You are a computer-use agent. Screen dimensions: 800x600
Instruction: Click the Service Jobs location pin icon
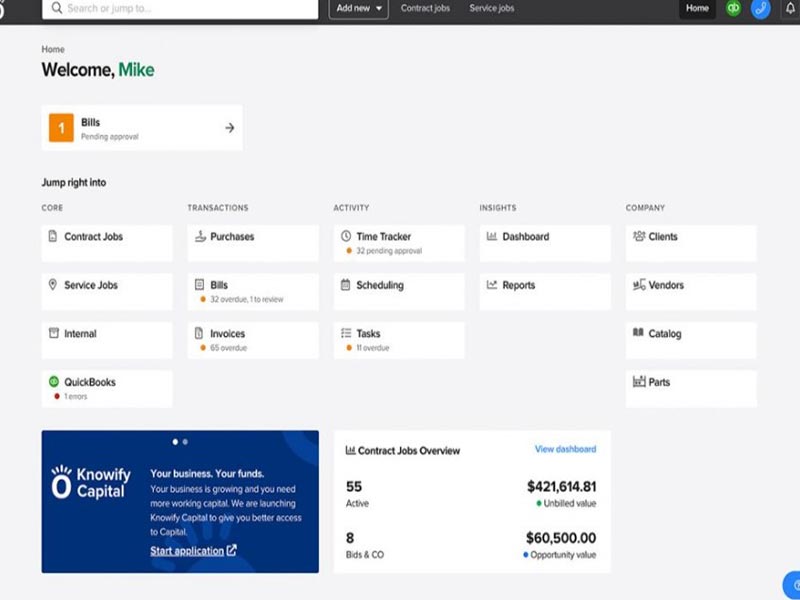53,285
